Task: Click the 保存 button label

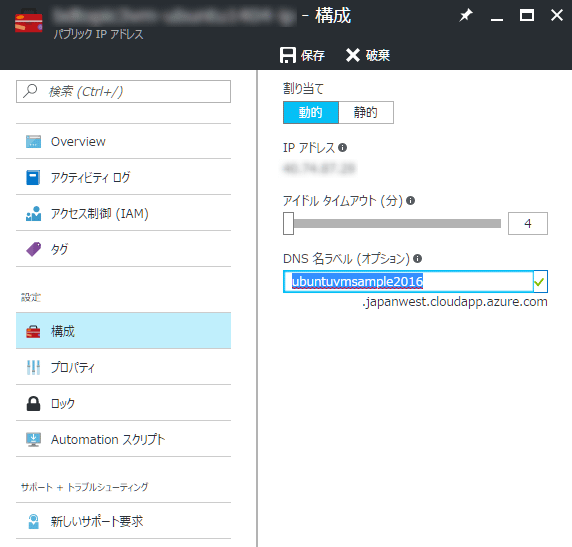Action: (313, 55)
